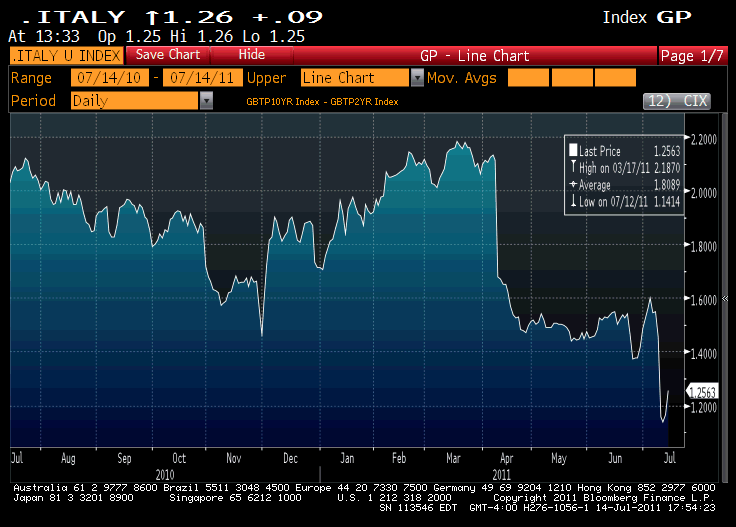Click the GBTP10YR Index - GBTP2YR Index label

tap(322, 102)
